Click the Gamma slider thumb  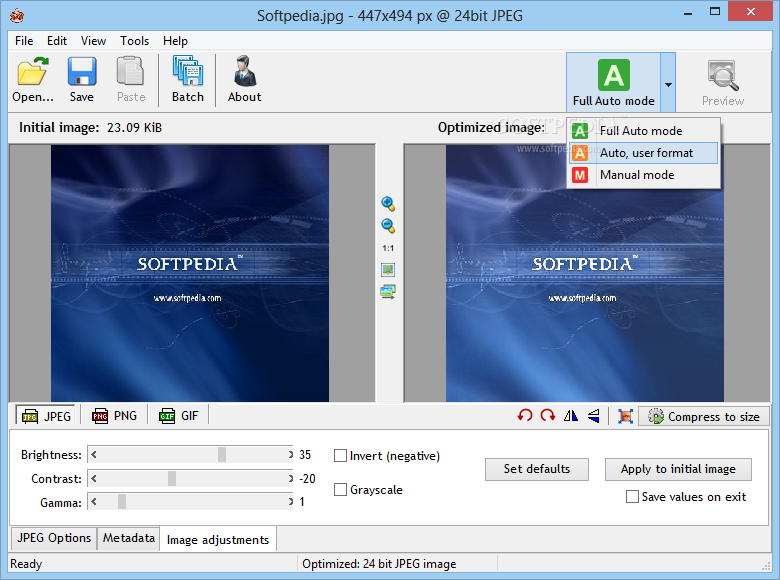tap(122, 501)
